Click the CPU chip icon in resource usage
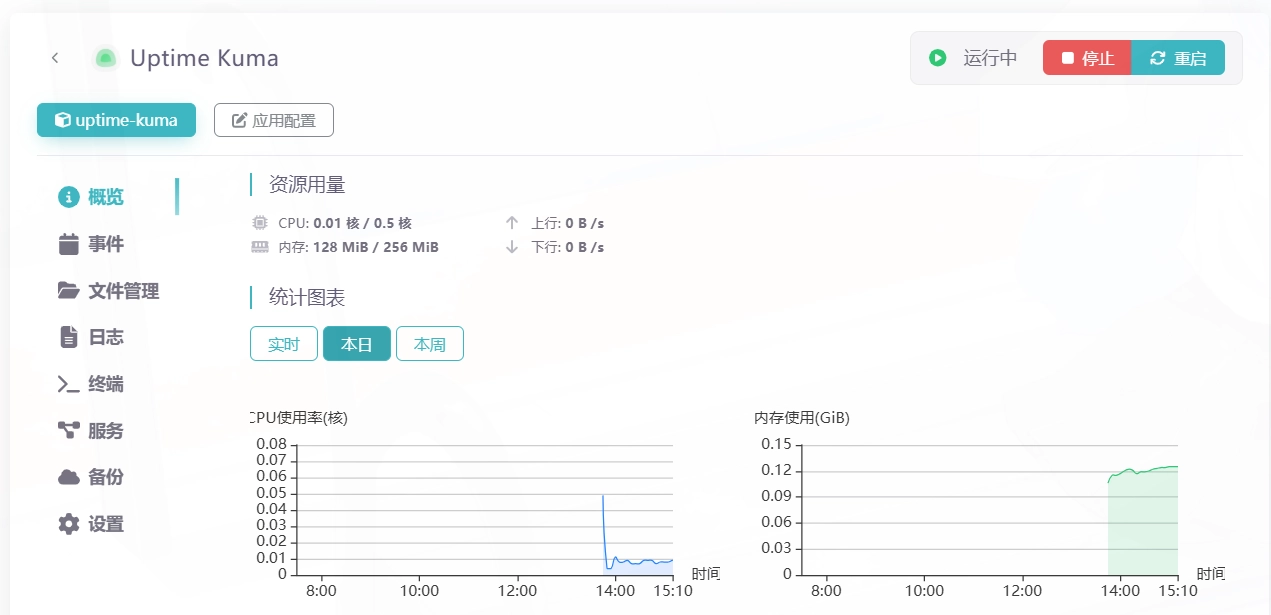This screenshot has width=1271, height=615. pos(259,223)
